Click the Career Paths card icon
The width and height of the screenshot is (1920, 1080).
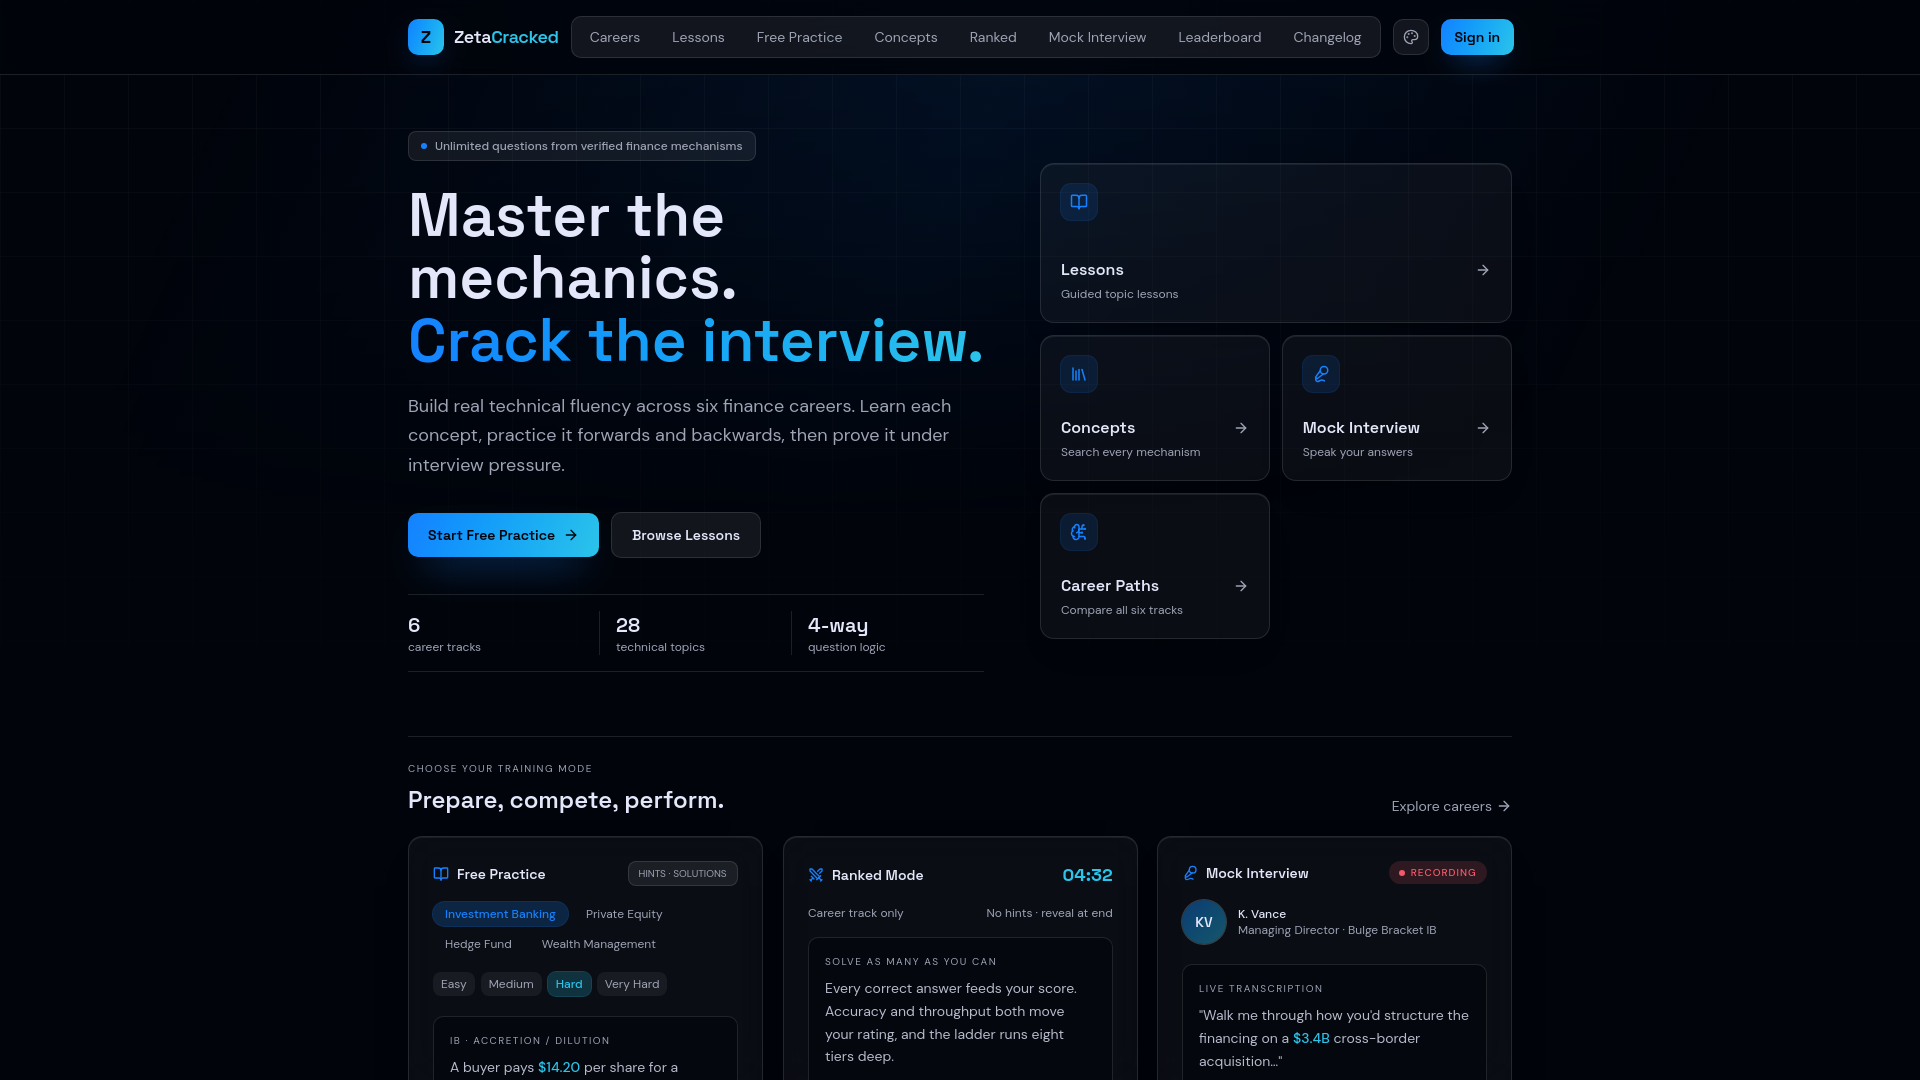point(1079,532)
